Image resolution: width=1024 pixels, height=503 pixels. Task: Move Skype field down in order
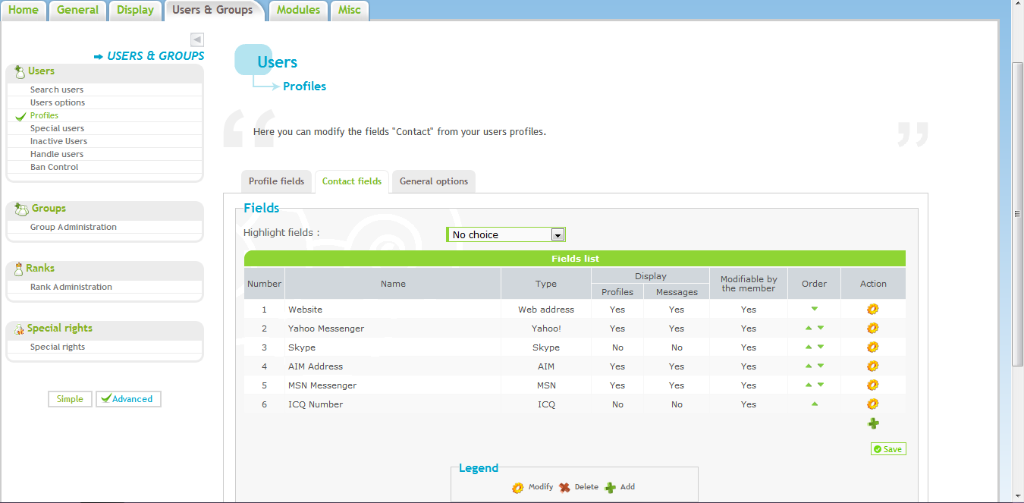[x=820, y=347]
